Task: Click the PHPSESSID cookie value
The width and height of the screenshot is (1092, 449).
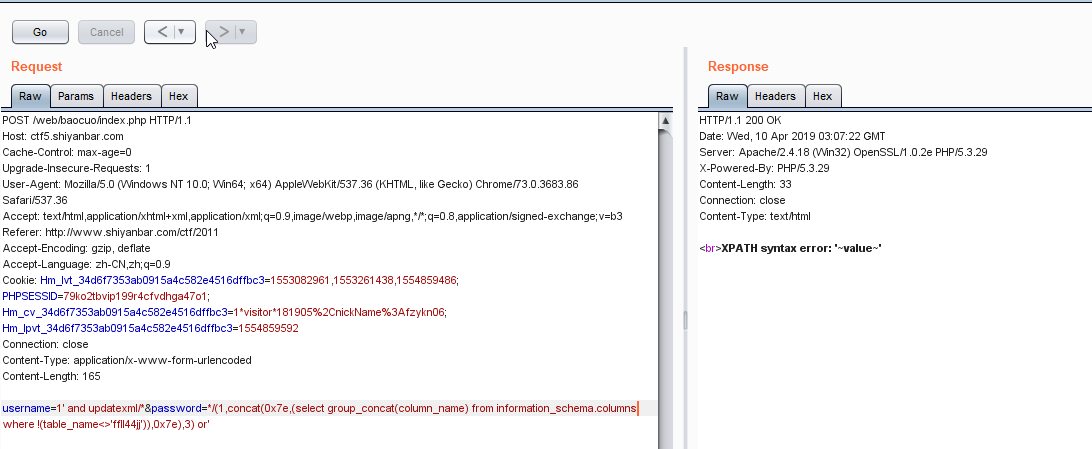Action: (136, 296)
